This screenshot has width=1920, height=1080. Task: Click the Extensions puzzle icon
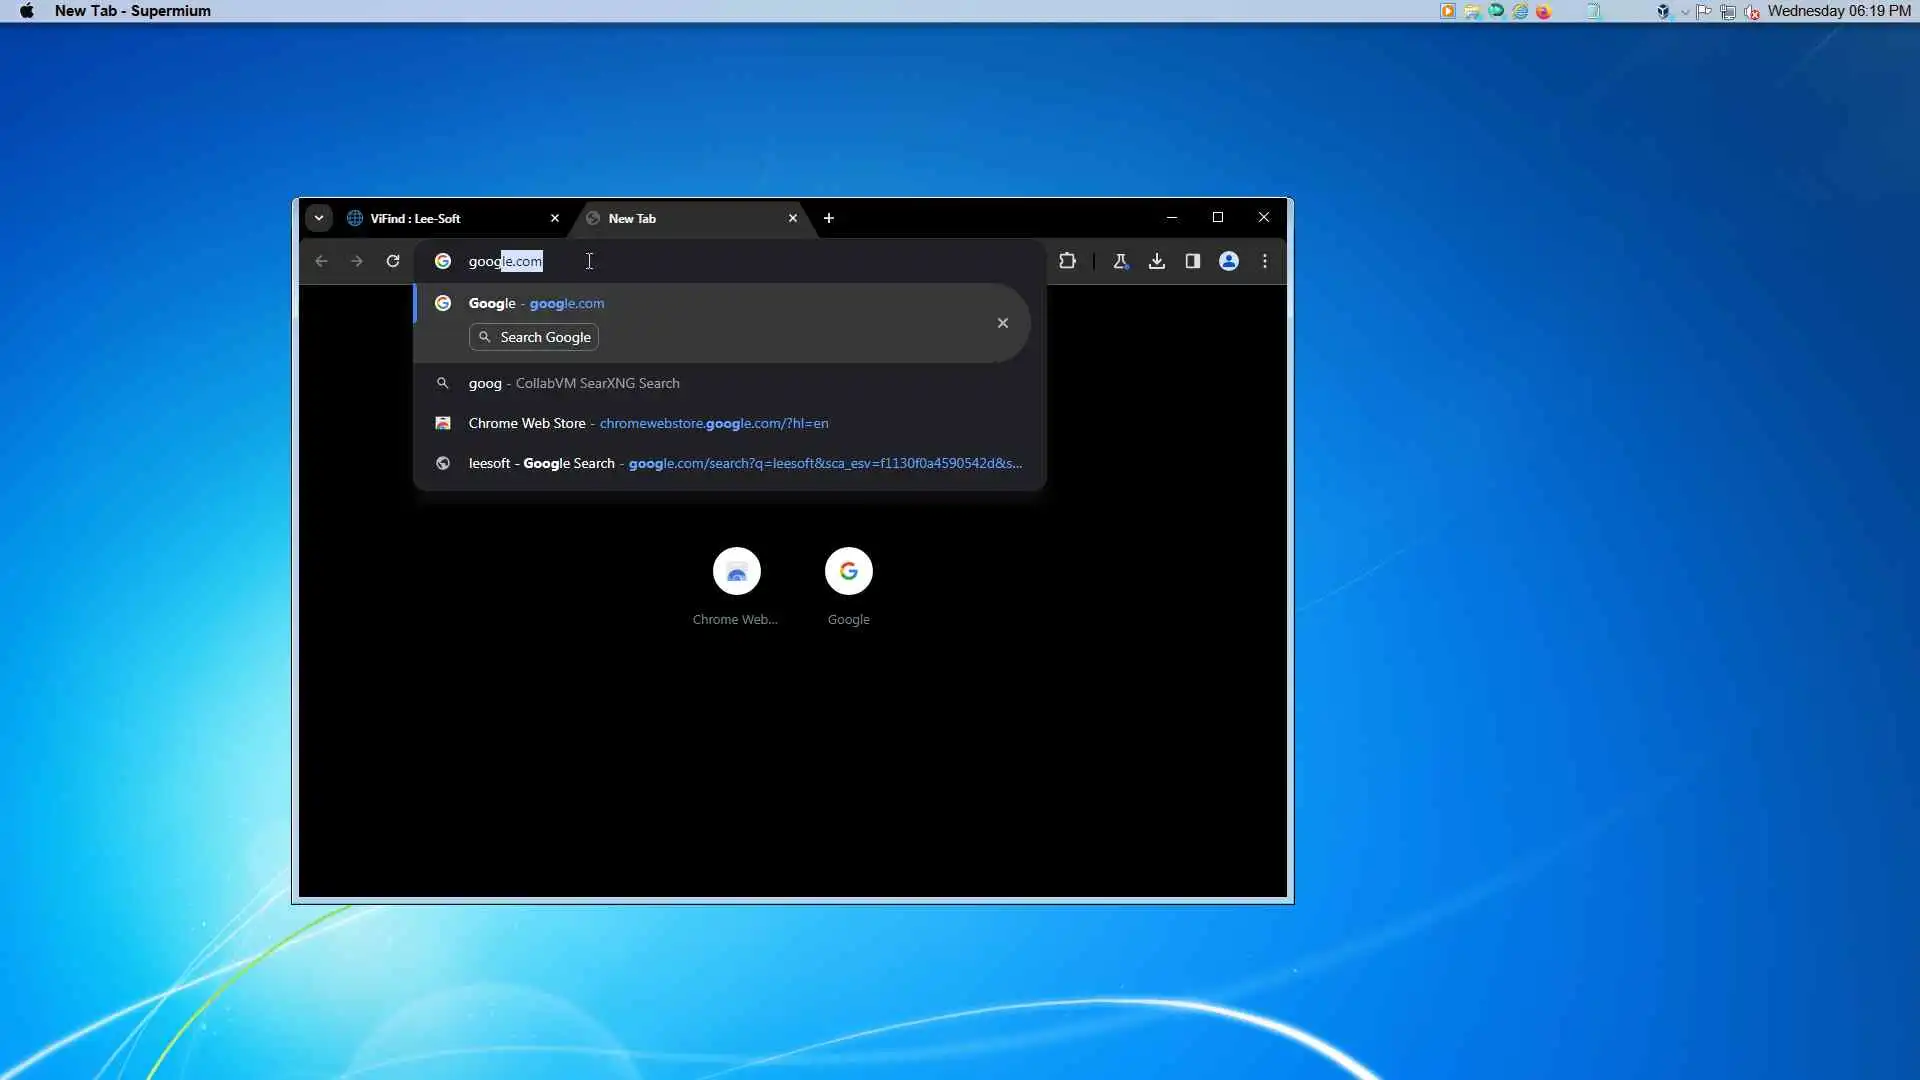[x=1067, y=261]
